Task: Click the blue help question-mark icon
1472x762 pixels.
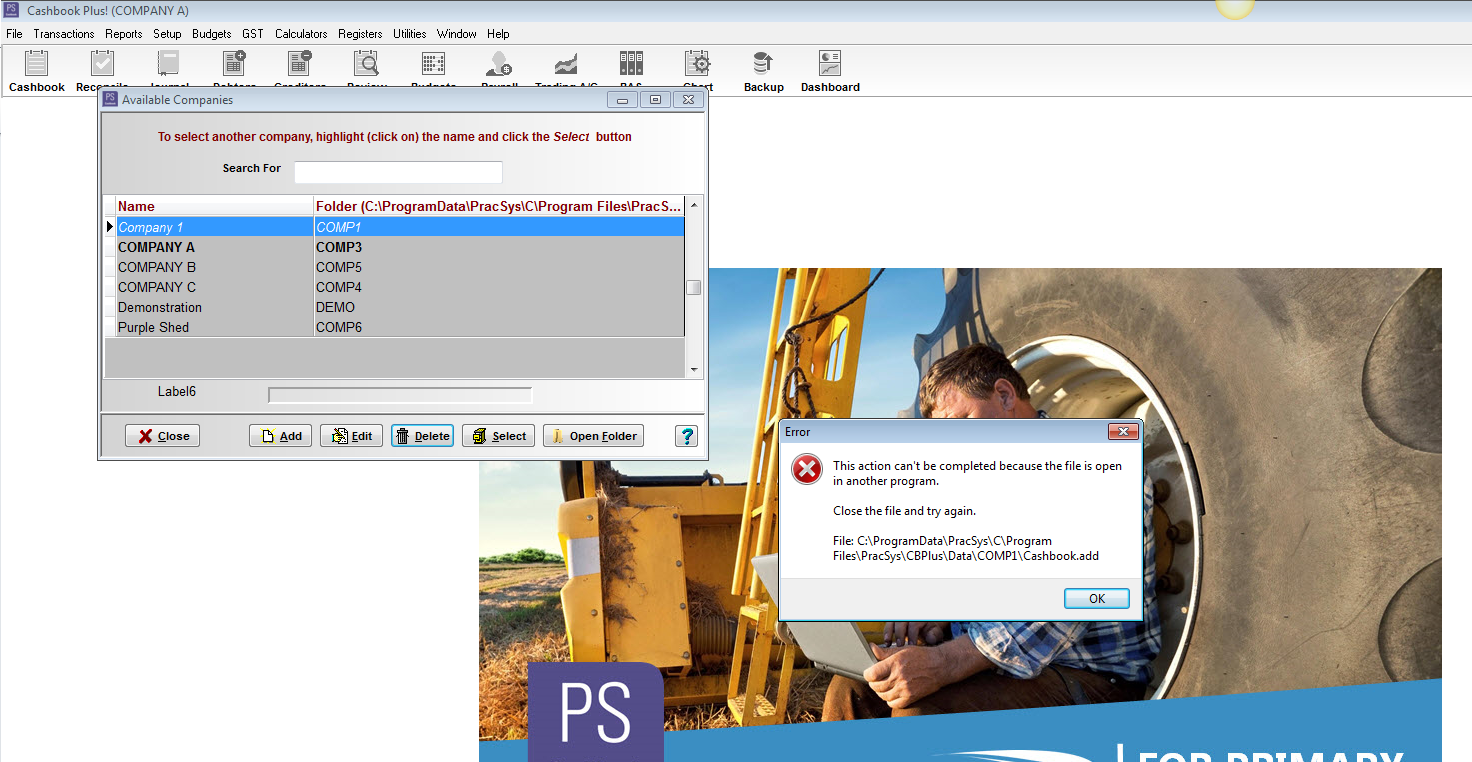Action: click(686, 436)
